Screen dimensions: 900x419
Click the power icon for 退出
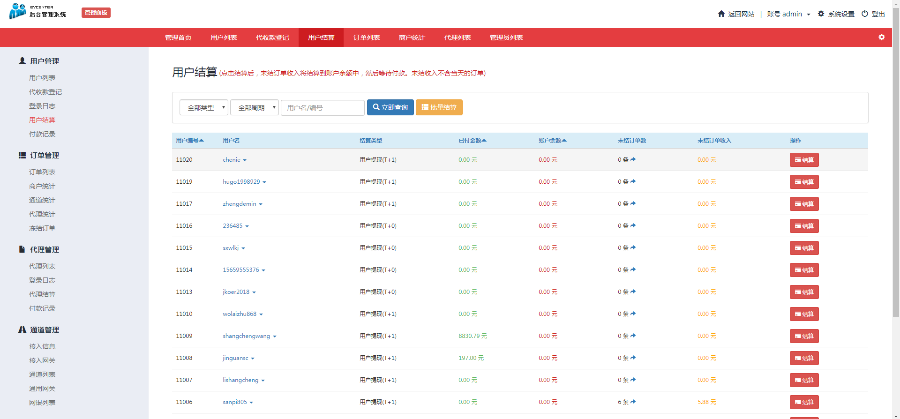point(865,14)
